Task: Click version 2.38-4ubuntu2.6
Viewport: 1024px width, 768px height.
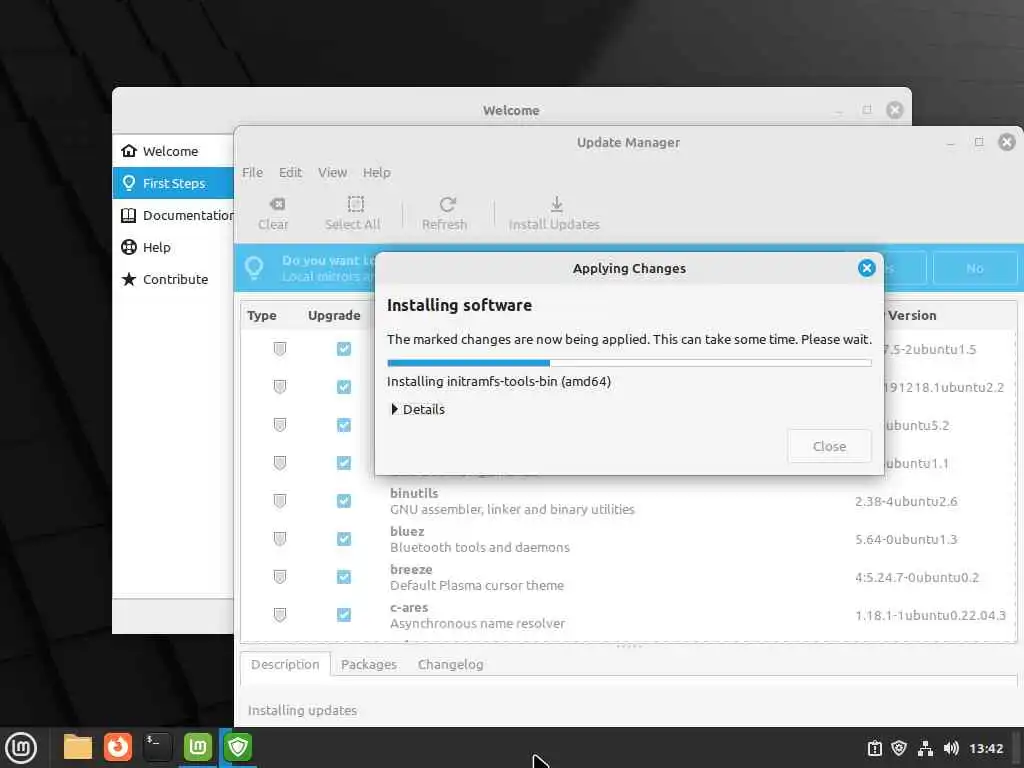Action: 906,501
